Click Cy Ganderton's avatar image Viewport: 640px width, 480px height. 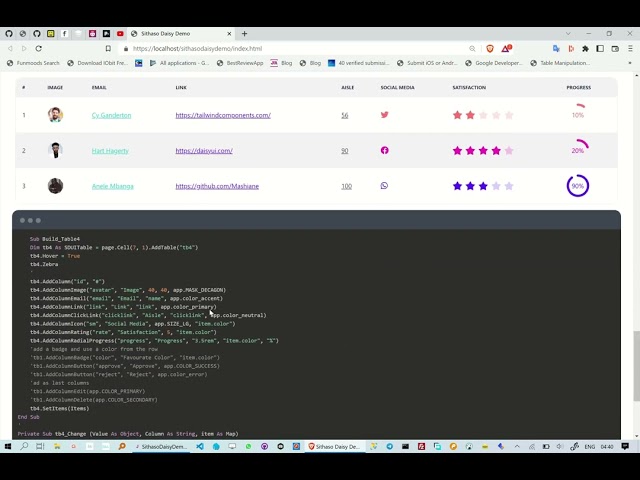click(x=55, y=115)
